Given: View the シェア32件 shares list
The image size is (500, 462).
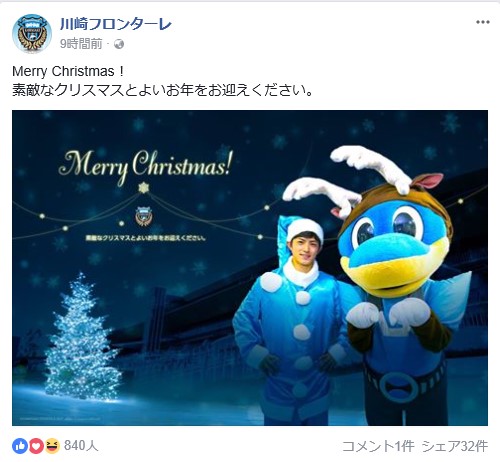Looking at the screenshot, I should [455, 446].
